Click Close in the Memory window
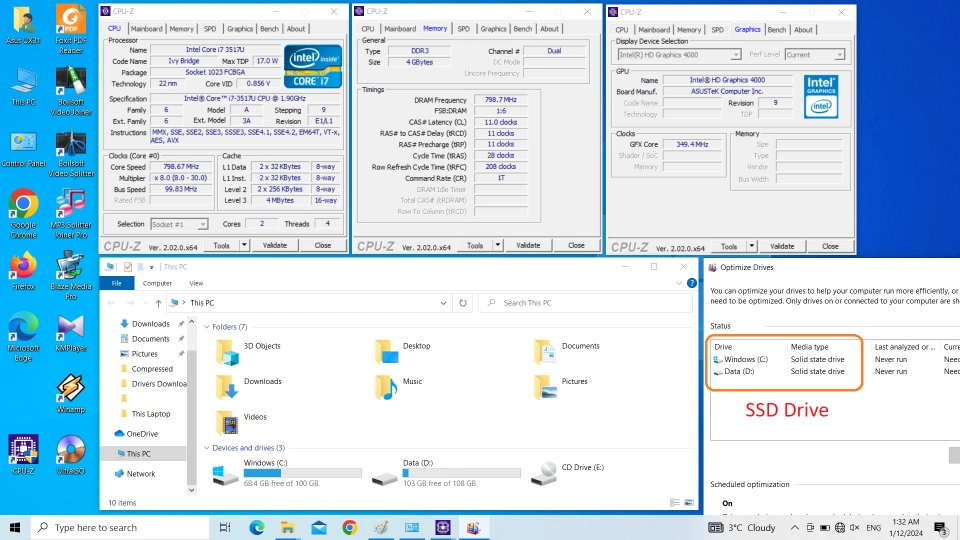 click(x=576, y=245)
